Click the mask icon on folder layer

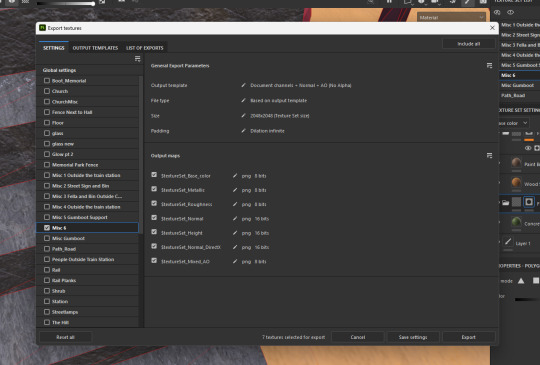click(x=529, y=202)
